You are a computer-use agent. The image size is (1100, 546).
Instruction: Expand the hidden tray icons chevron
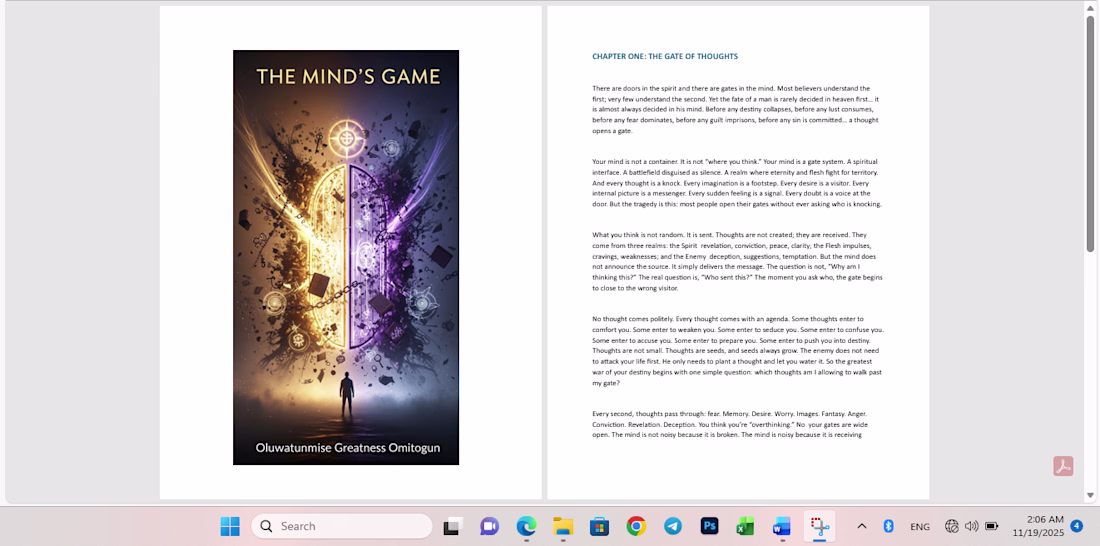tap(862, 526)
